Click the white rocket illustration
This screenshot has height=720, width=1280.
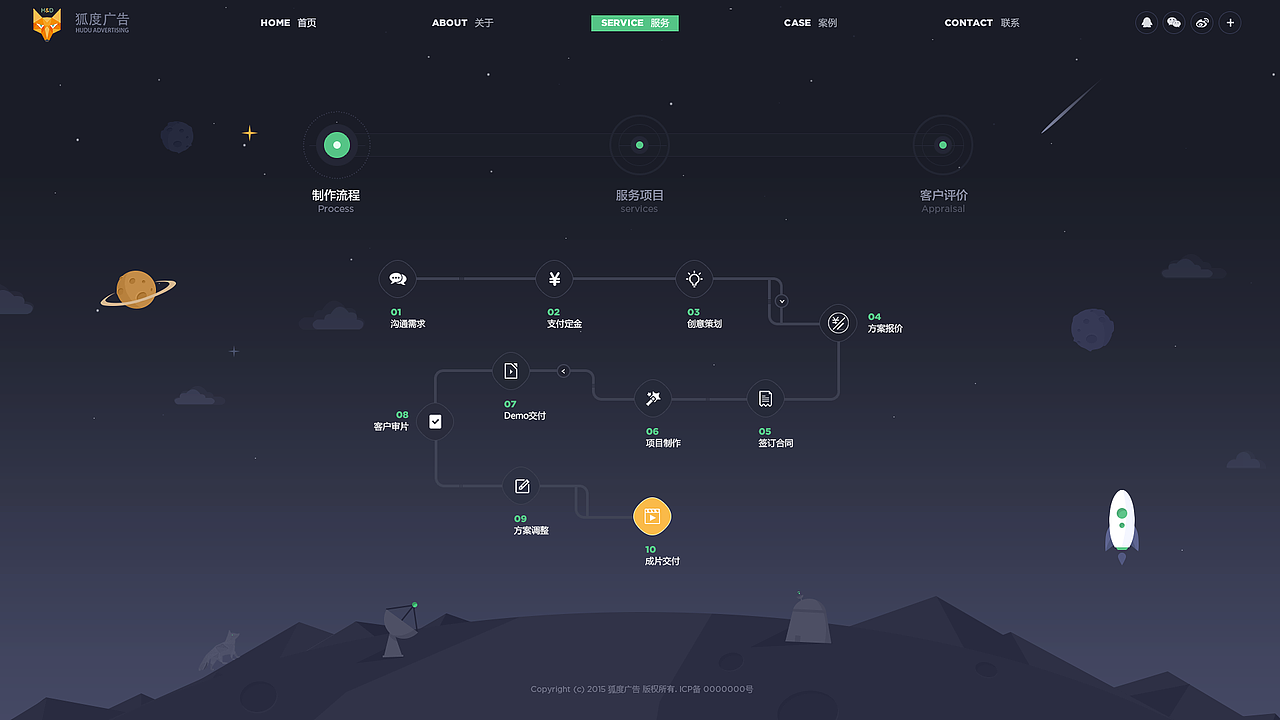pyautogui.click(x=1122, y=525)
